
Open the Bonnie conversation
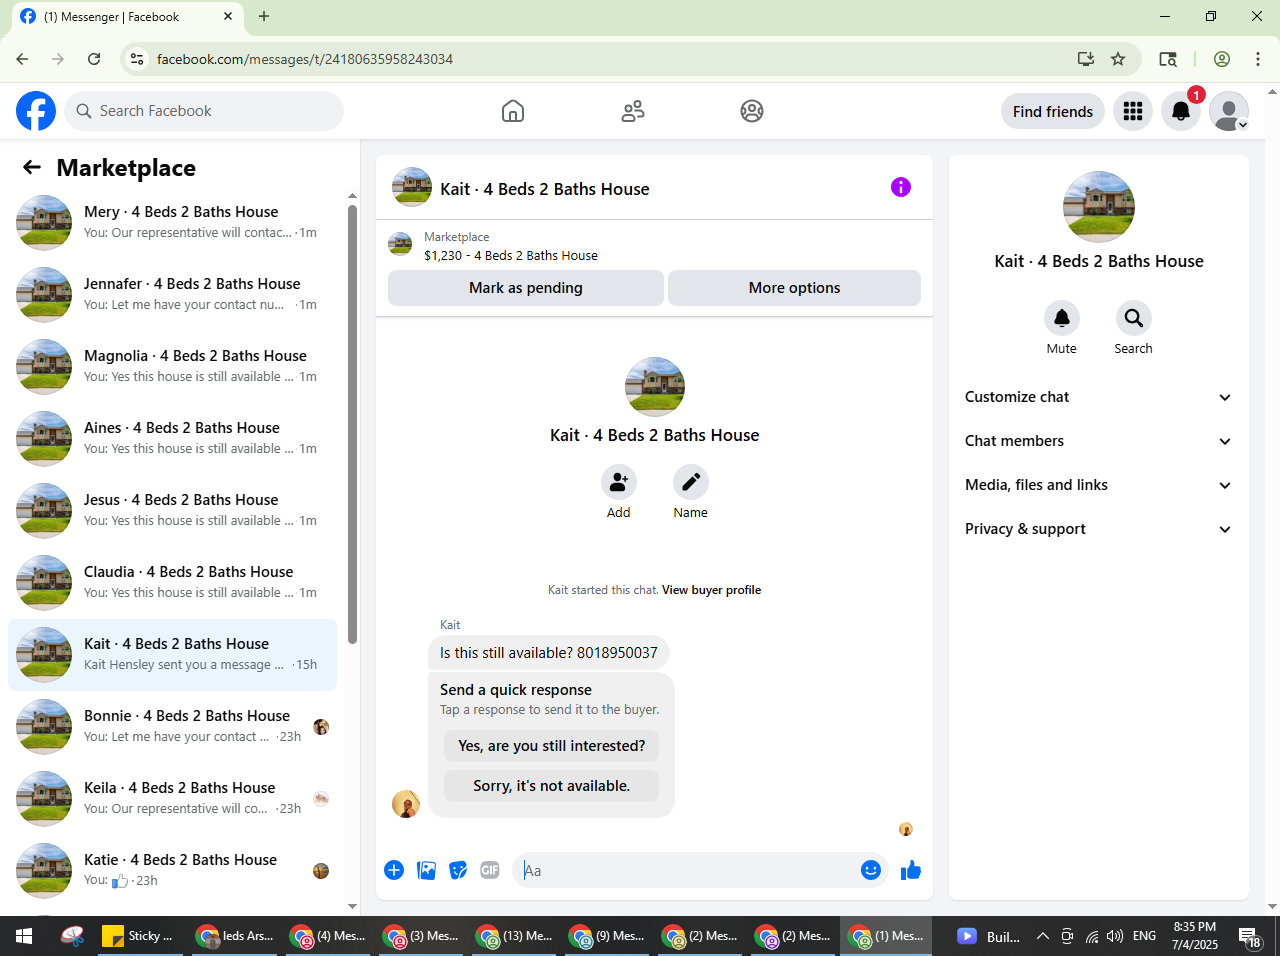click(172, 726)
